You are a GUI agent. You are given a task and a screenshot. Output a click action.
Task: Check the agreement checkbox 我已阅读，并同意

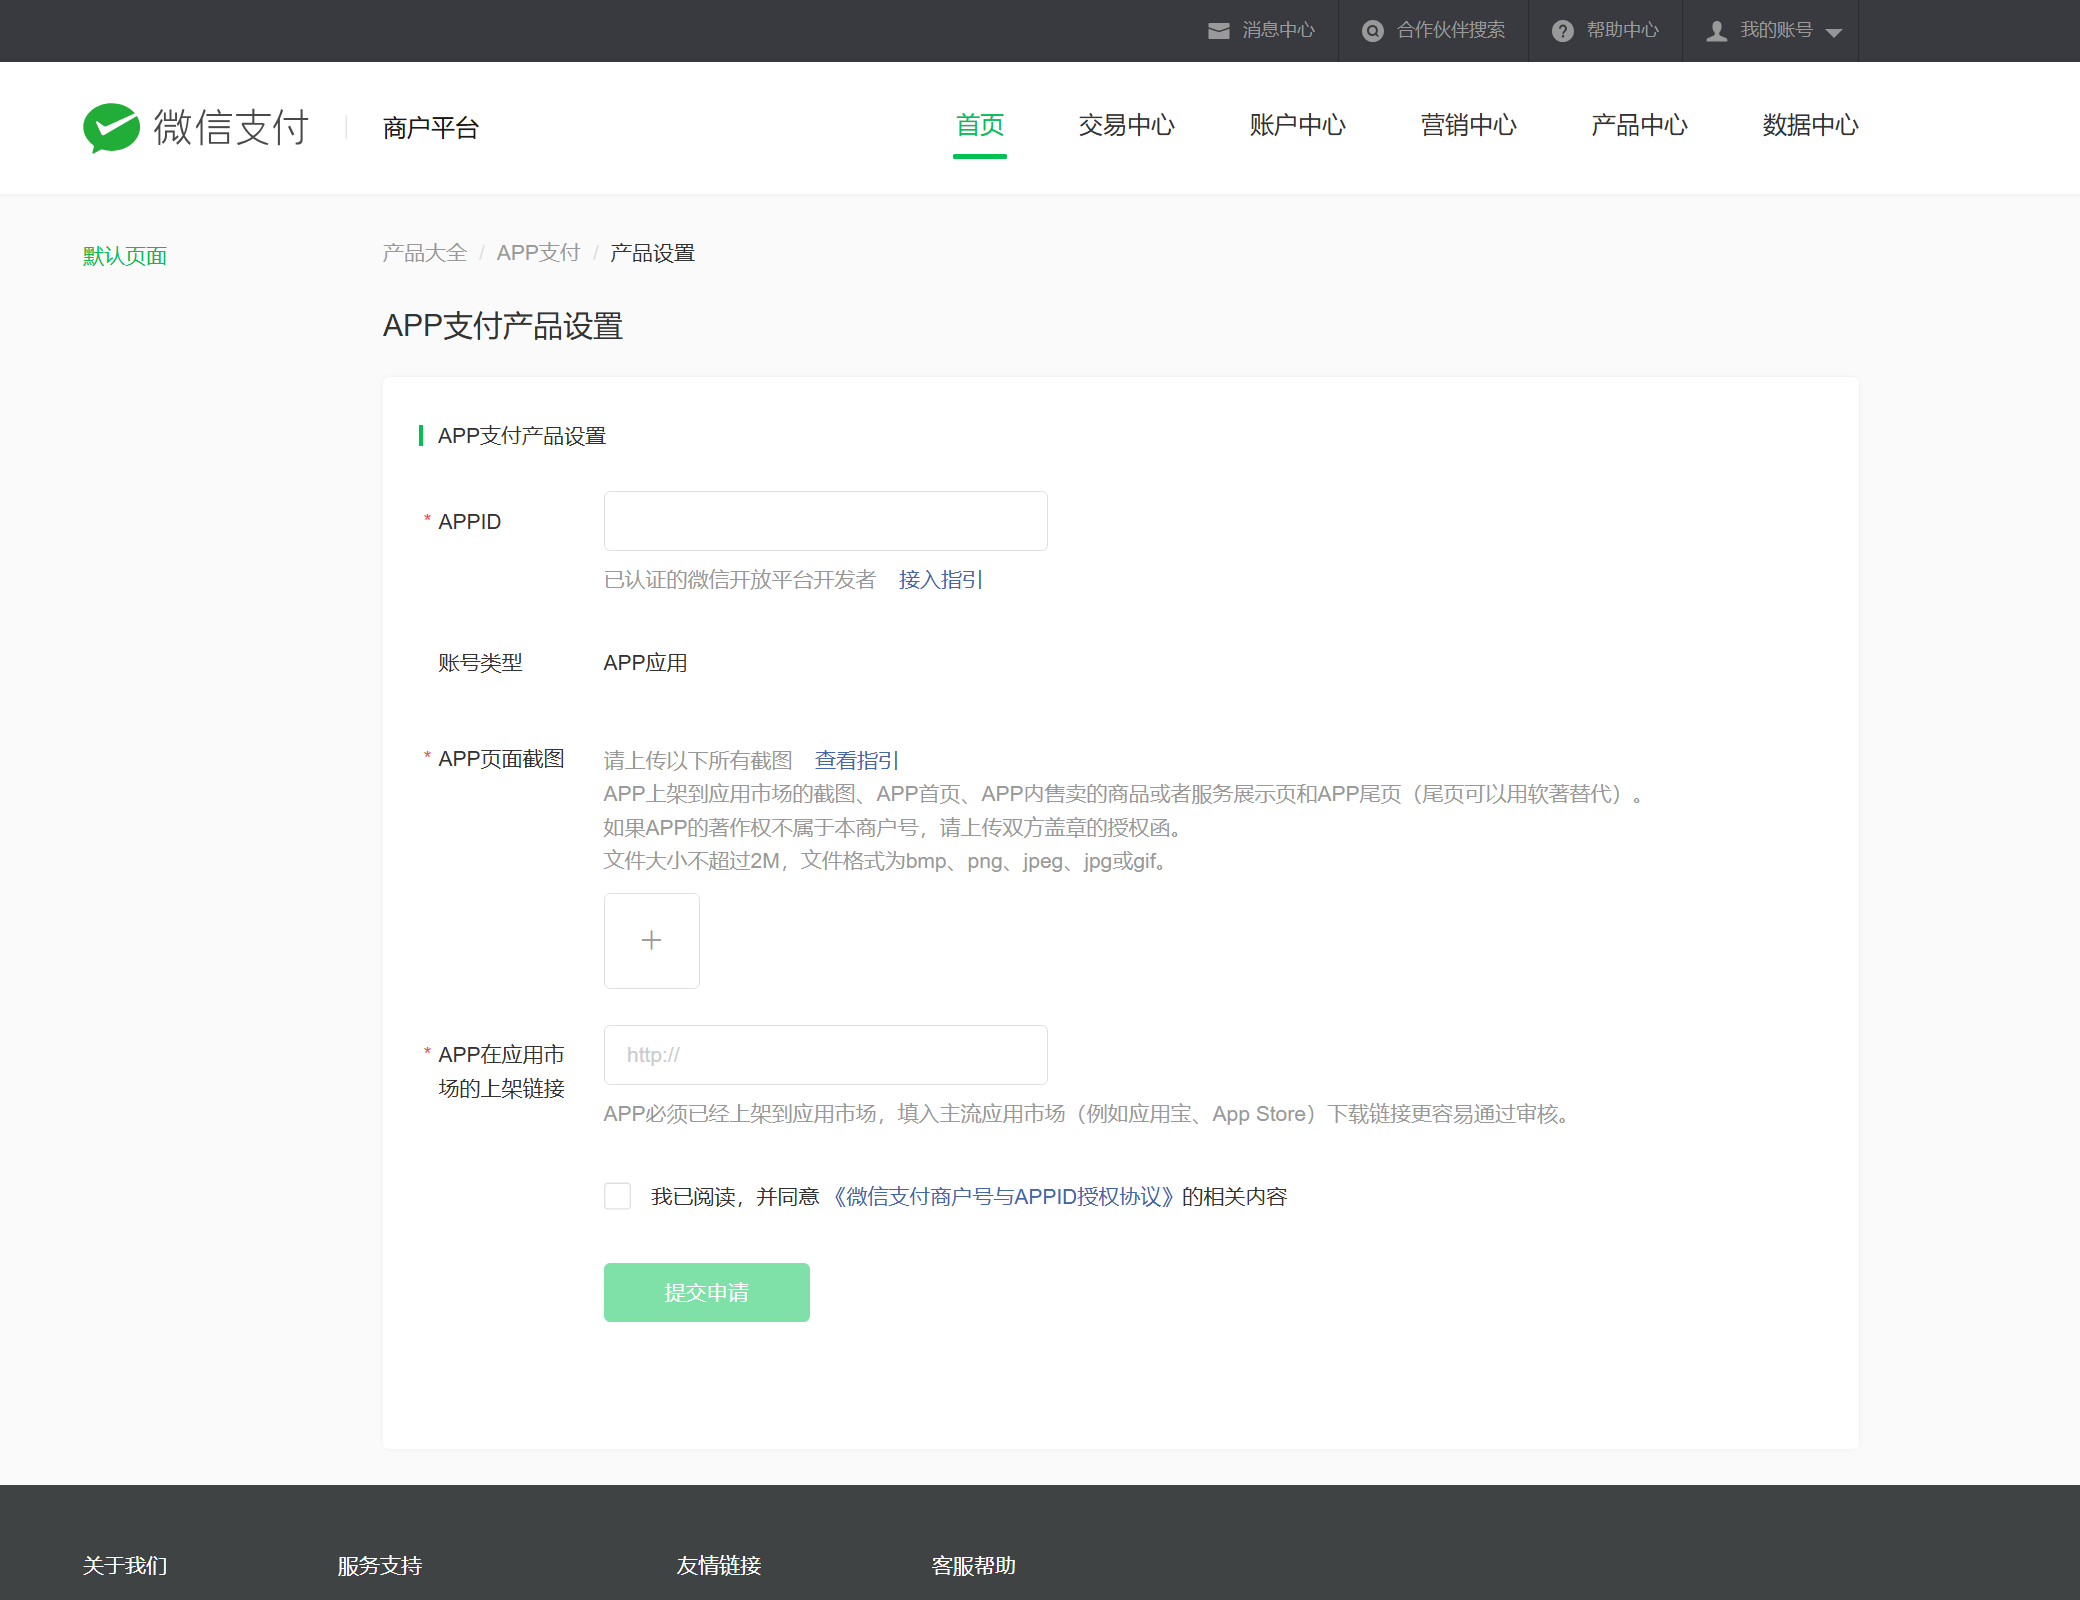point(617,1196)
